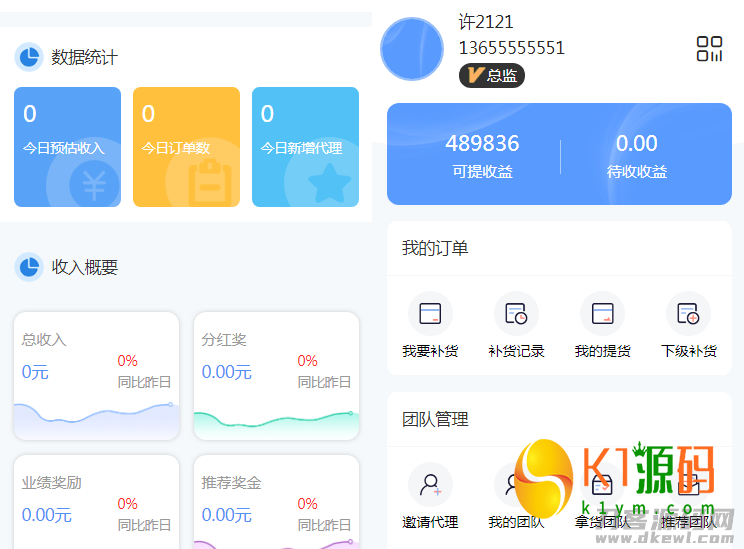Click the 总监 VIP badge

pyautogui.click(x=492, y=75)
